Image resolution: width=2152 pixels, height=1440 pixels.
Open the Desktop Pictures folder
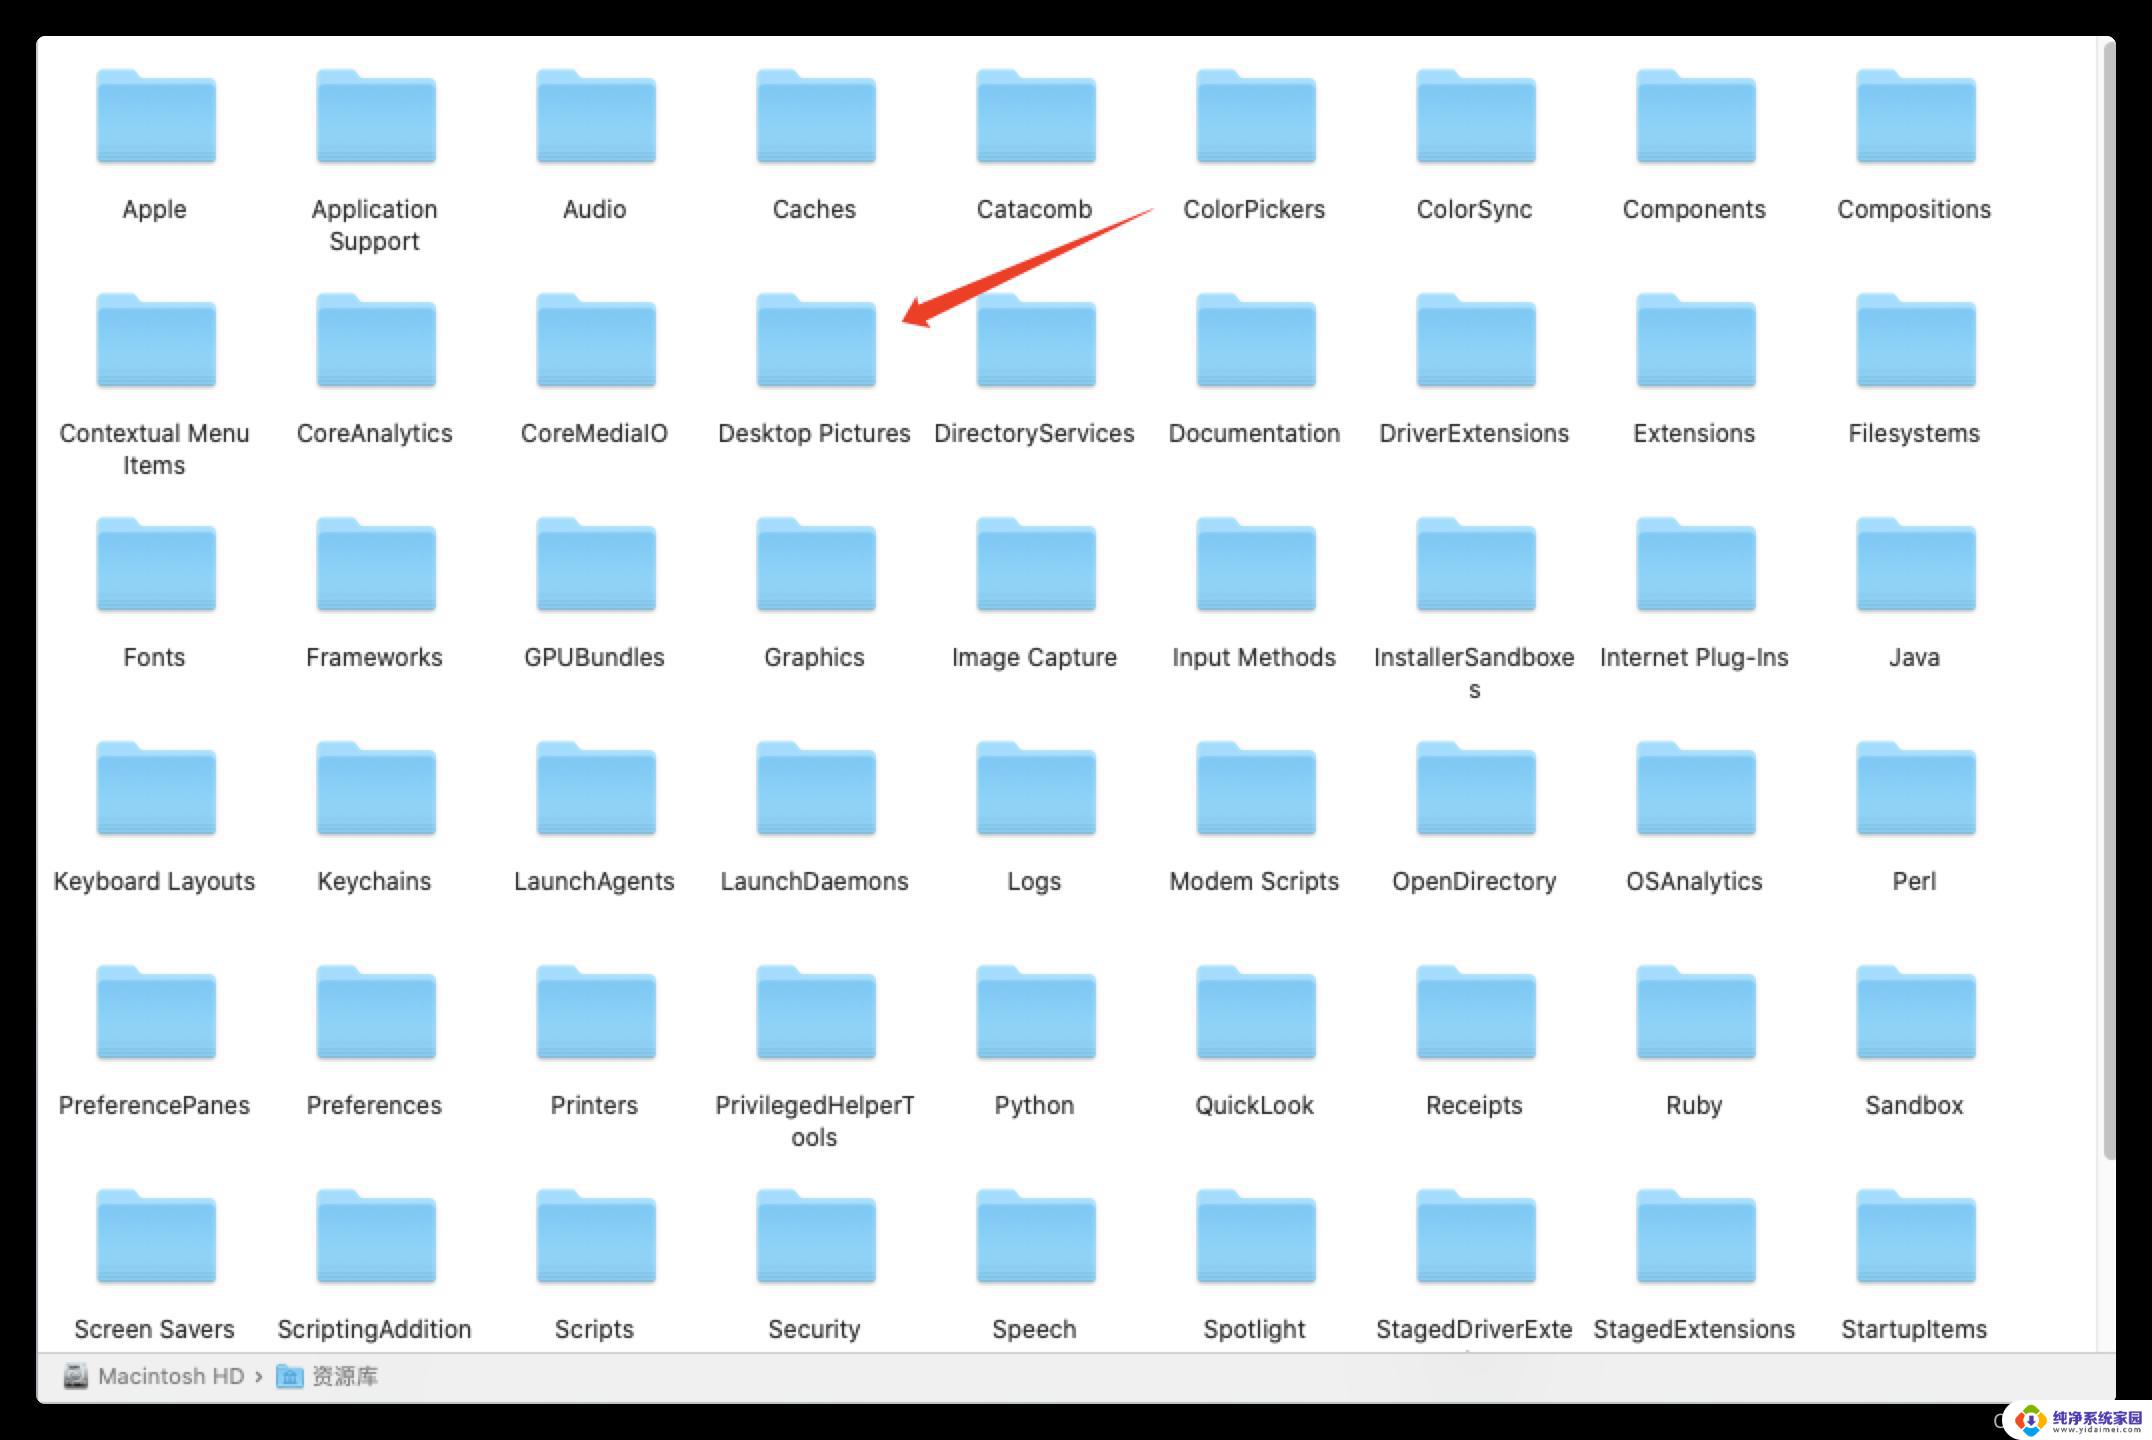click(x=812, y=350)
